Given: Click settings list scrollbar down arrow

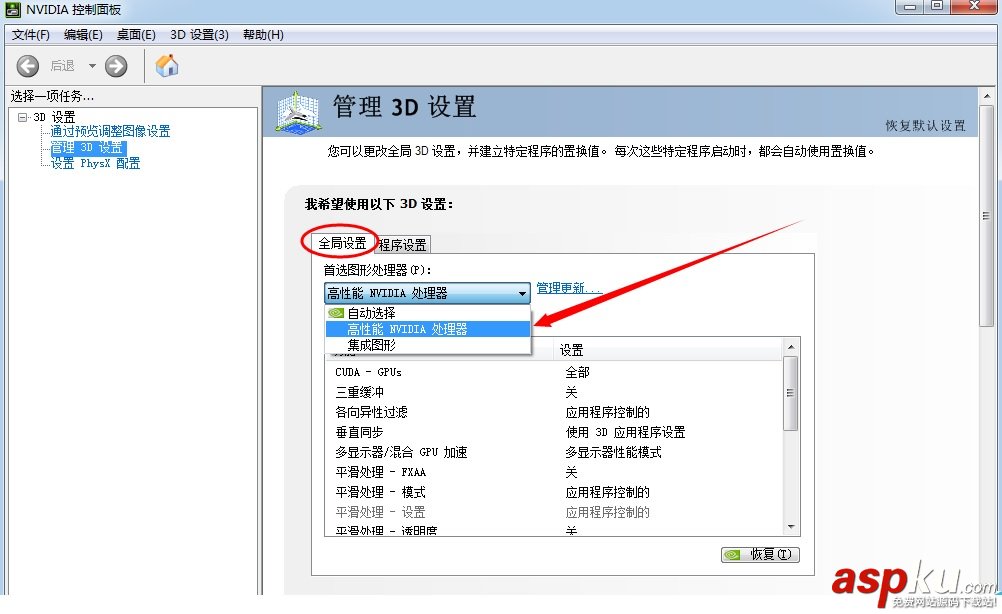Looking at the screenshot, I should click(x=791, y=527).
